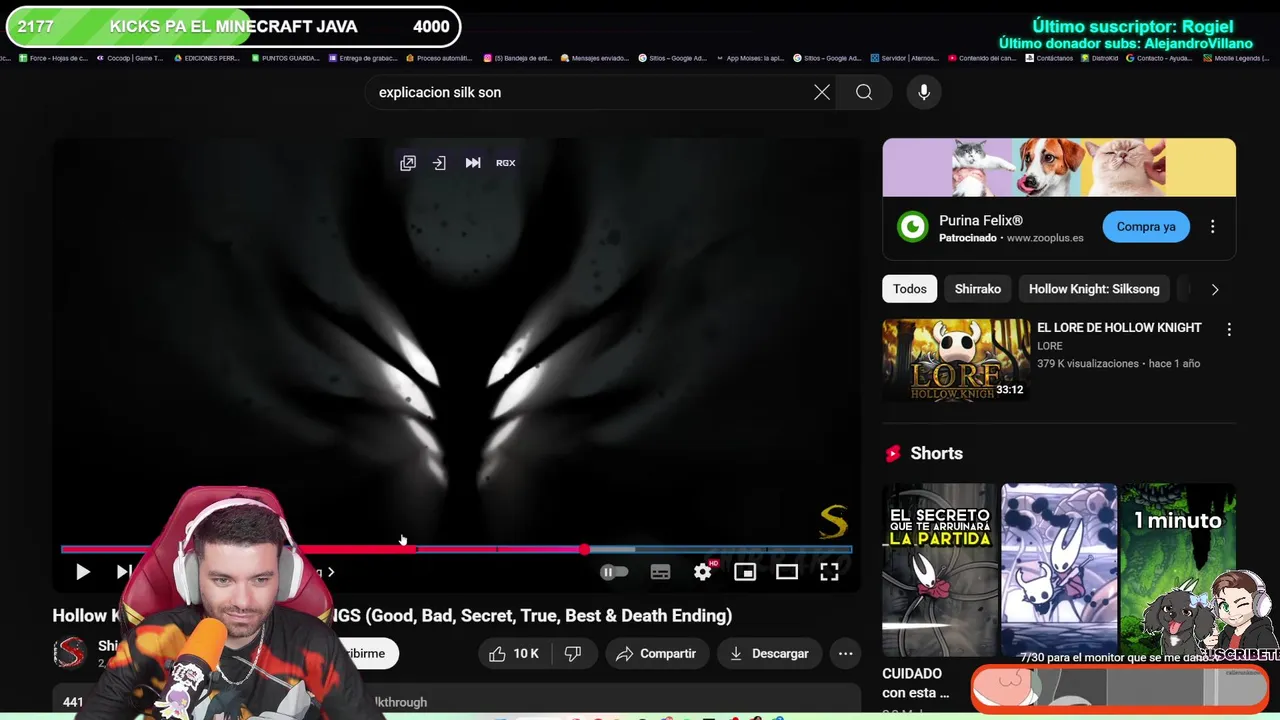The height and width of the screenshot is (720, 1280).
Task: Open 'App Moises: la apl...' bookmark
Action: pos(750,58)
